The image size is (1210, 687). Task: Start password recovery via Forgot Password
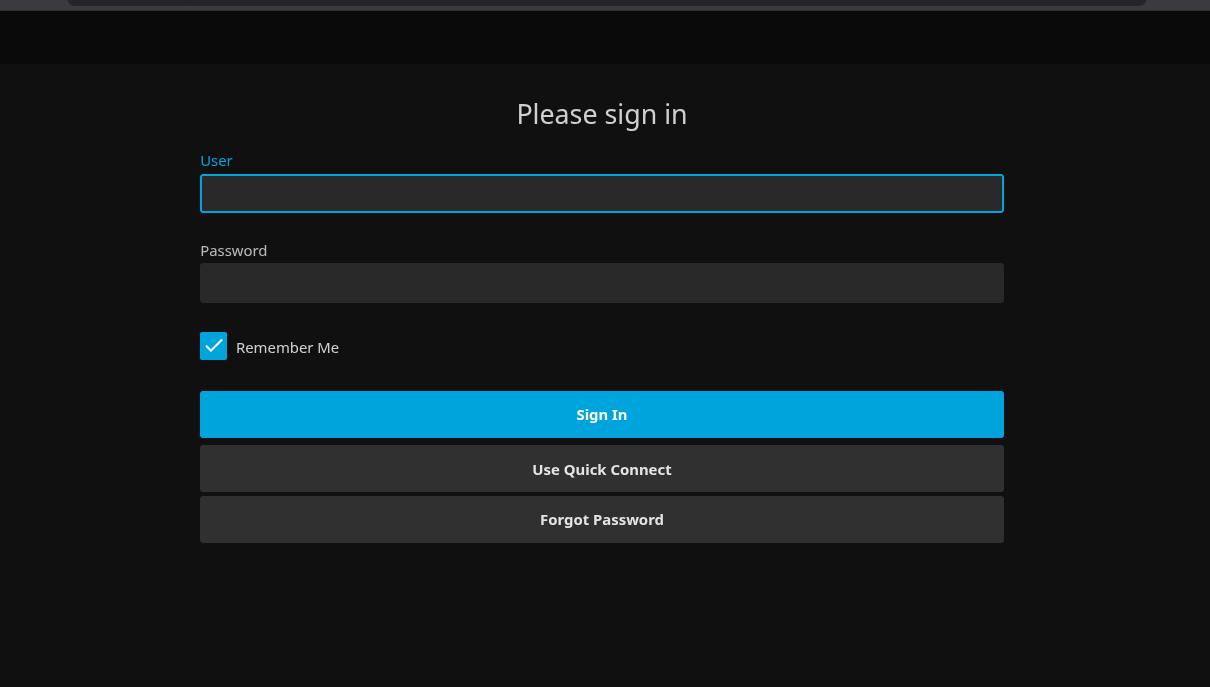(x=601, y=520)
